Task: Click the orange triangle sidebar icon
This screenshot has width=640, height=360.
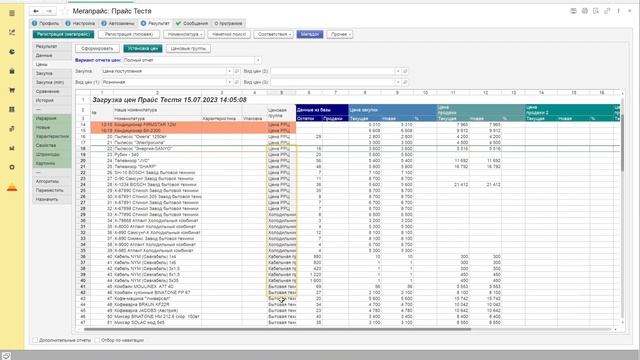Action: (x=12, y=188)
